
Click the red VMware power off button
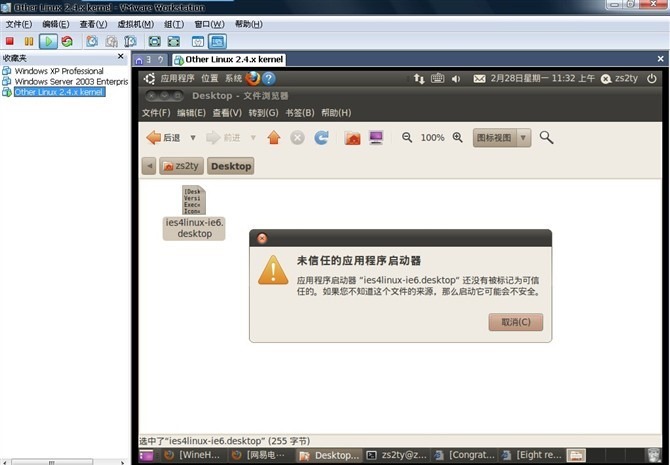[10, 41]
